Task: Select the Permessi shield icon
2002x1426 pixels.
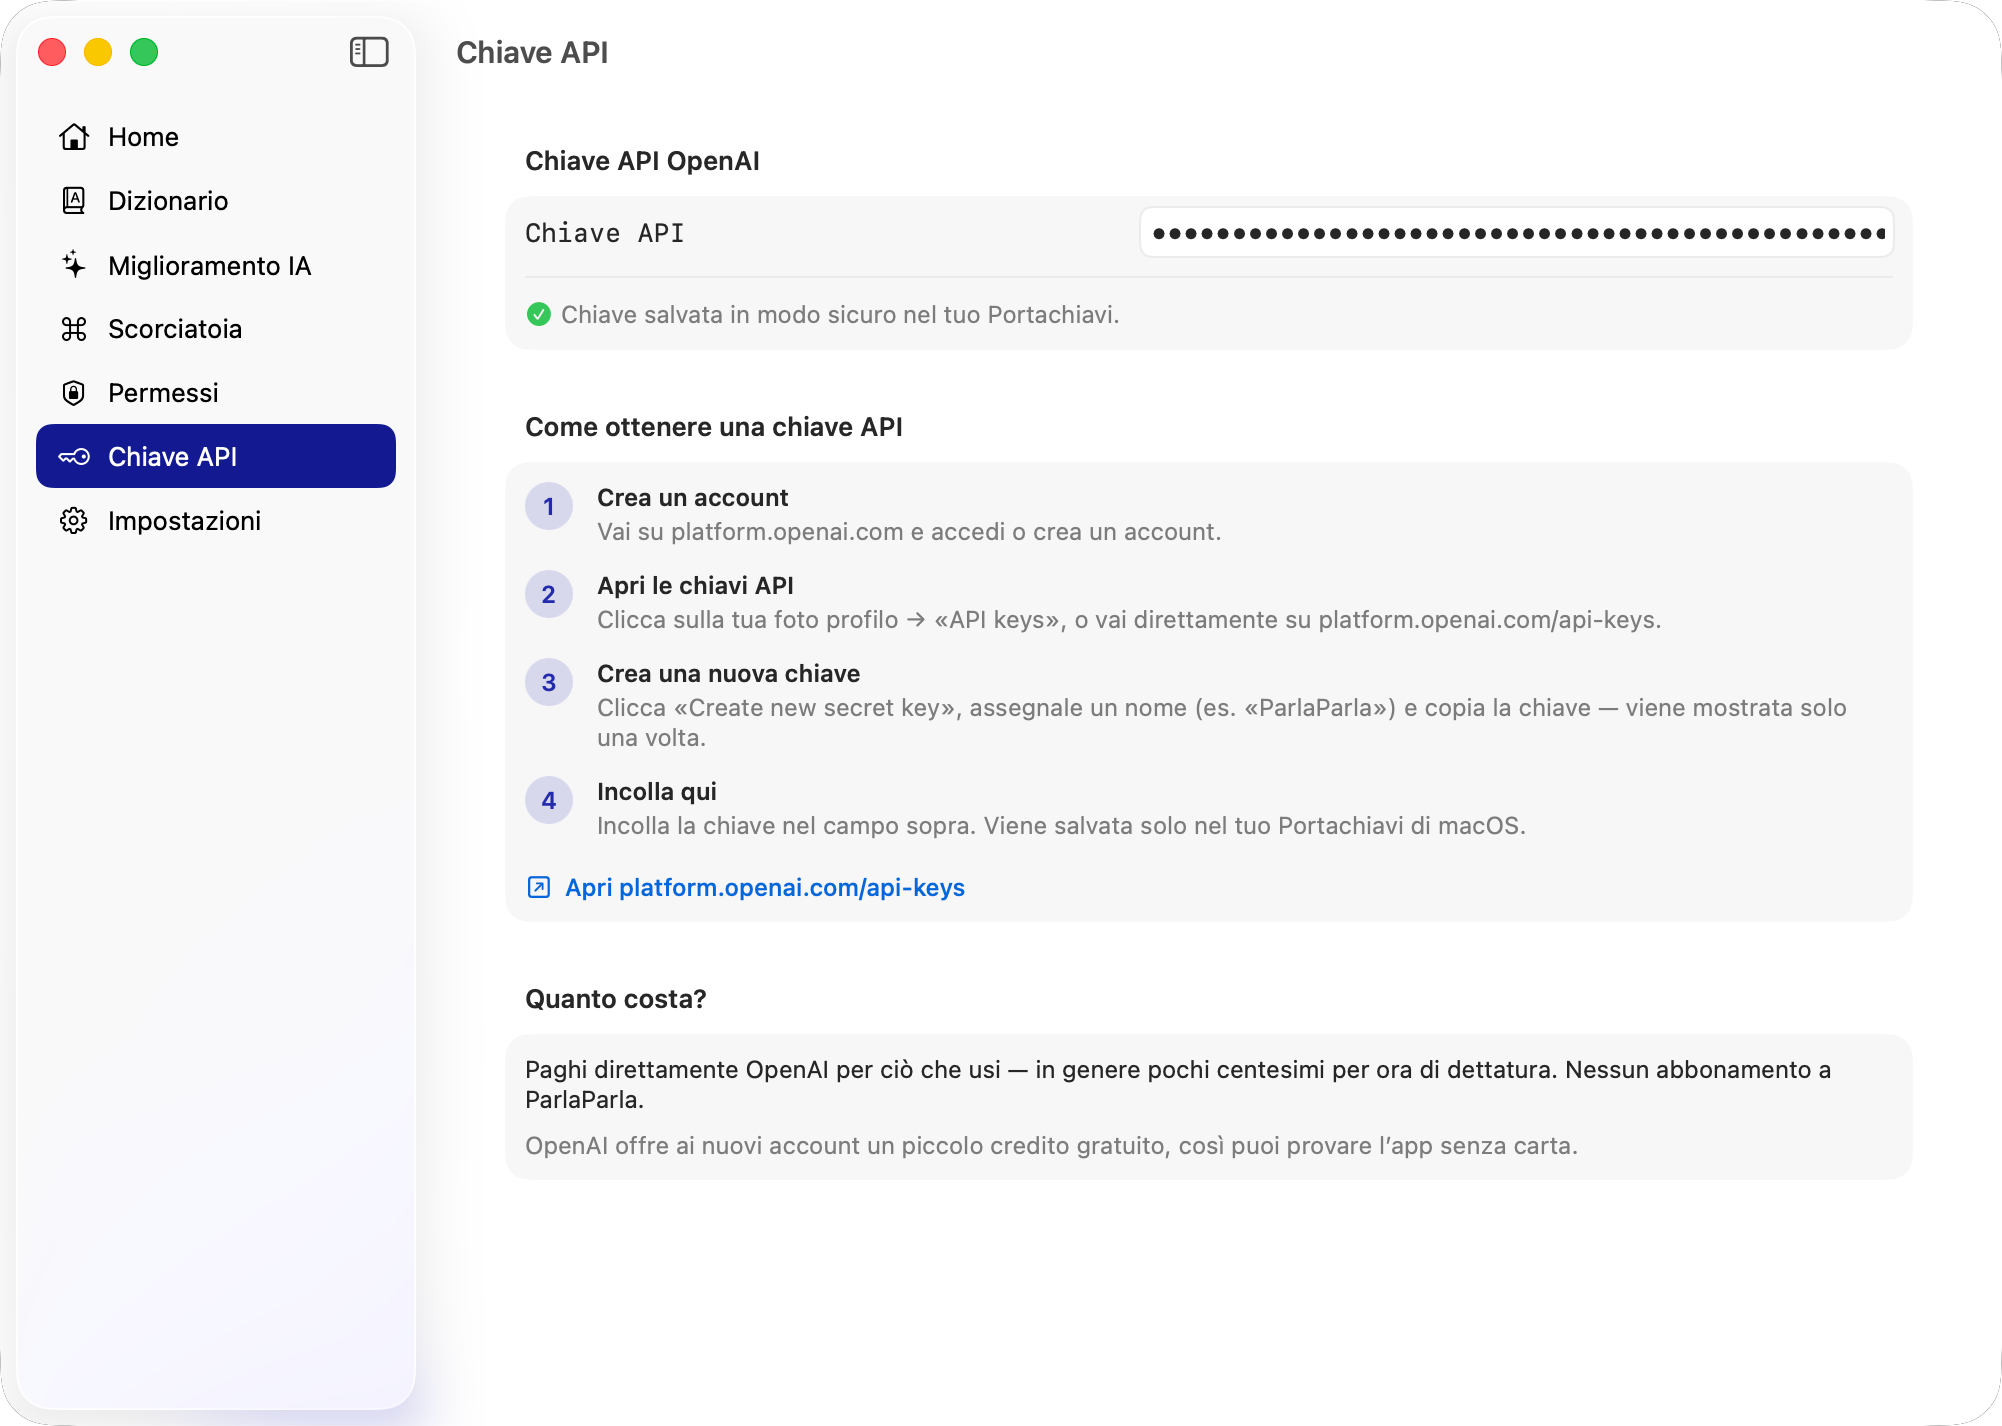Action: click(x=74, y=392)
